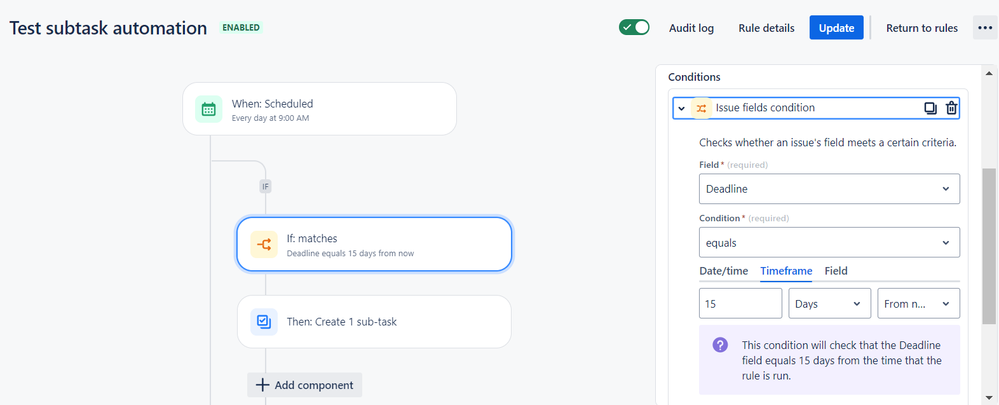Open the Days unit dropdown
The width and height of the screenshot is (999, 405).
click(829, 303)
